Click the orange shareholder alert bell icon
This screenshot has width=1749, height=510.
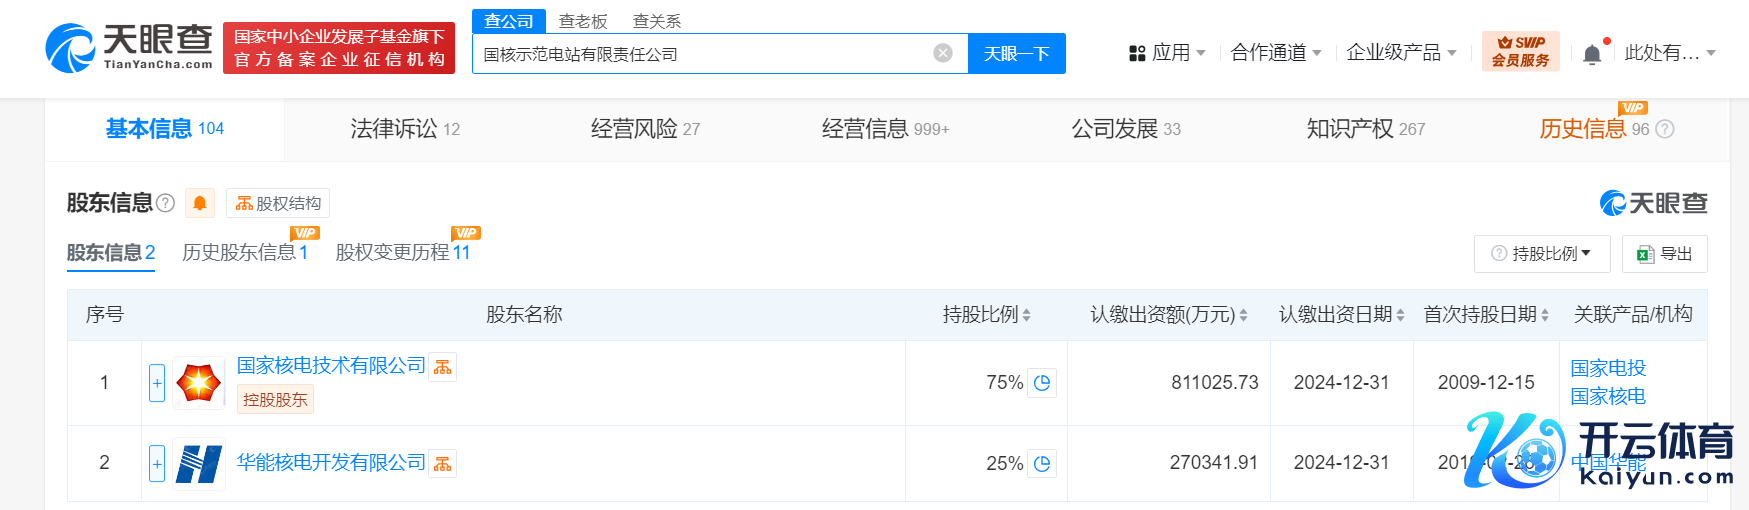pyautogui.click(x=200, y=203)
